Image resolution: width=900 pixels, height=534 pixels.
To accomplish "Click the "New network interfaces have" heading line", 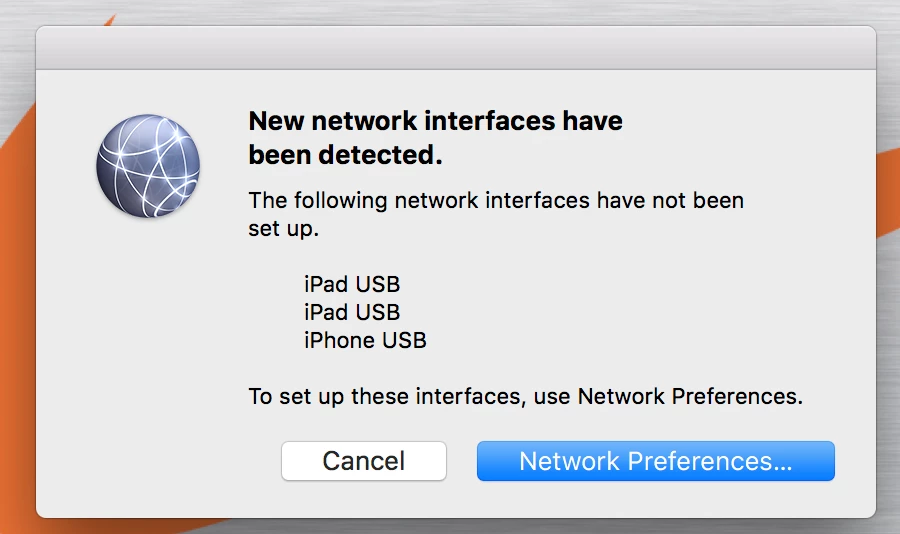I will click(435, 121).
